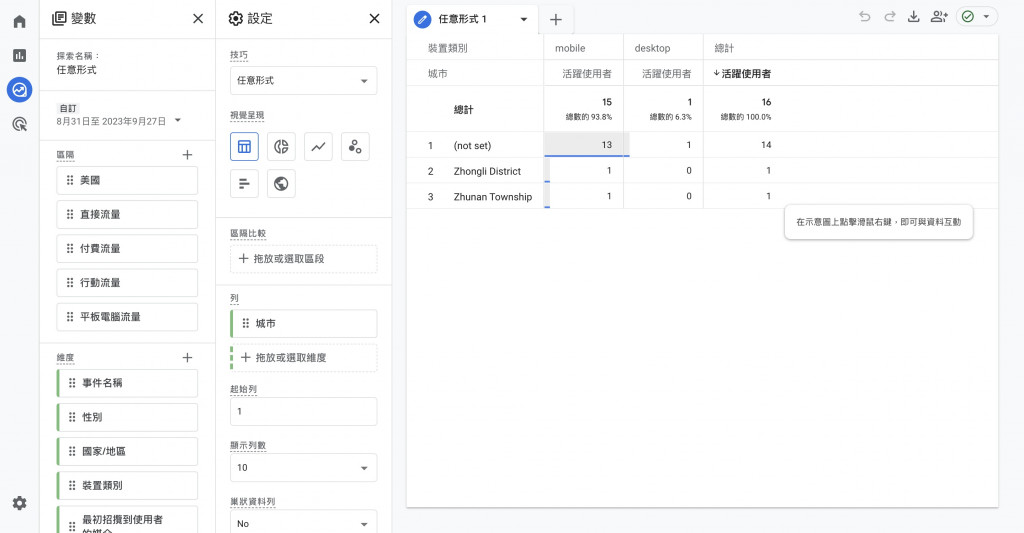Select scatter plot visualization icon
The image size is (1024, 533).
click(355, 146)
